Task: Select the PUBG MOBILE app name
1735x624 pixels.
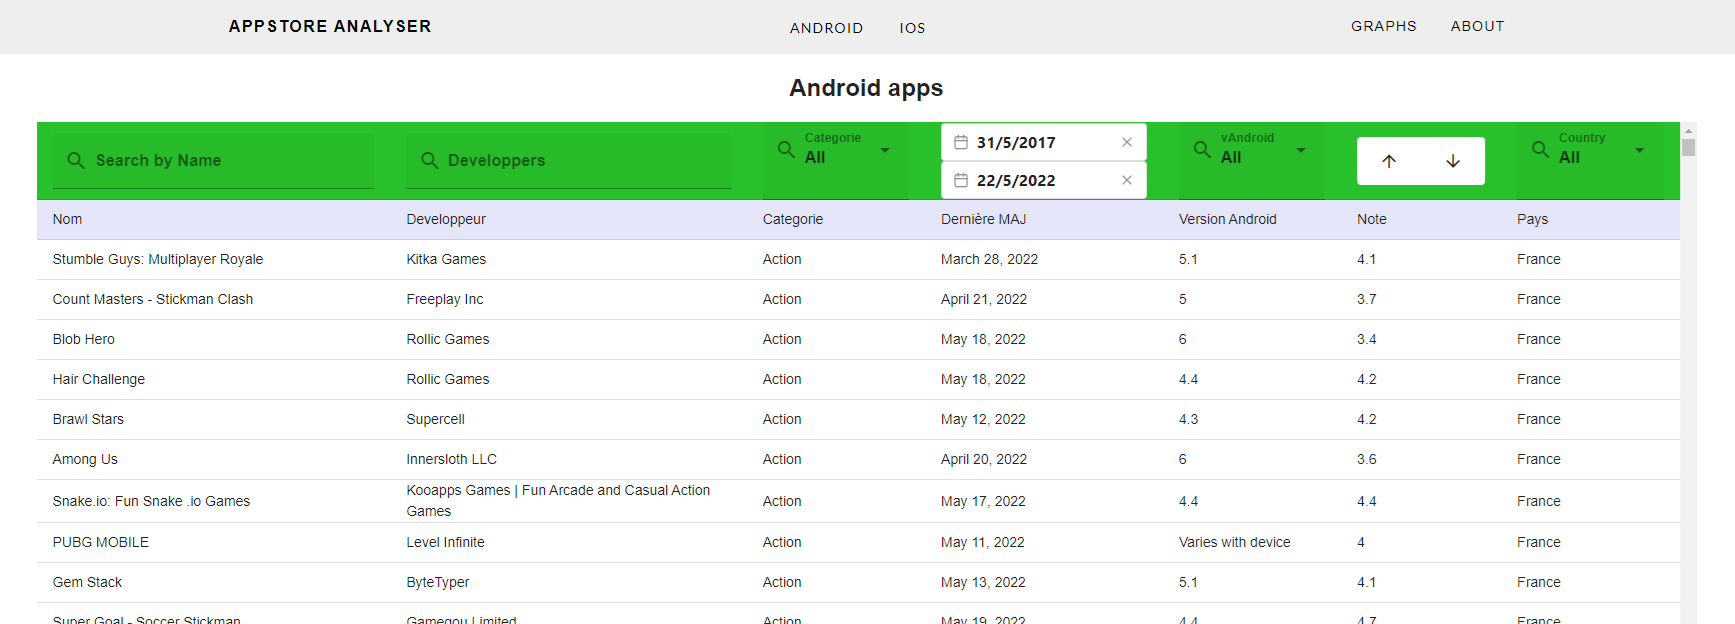Action: click(101, 542)
